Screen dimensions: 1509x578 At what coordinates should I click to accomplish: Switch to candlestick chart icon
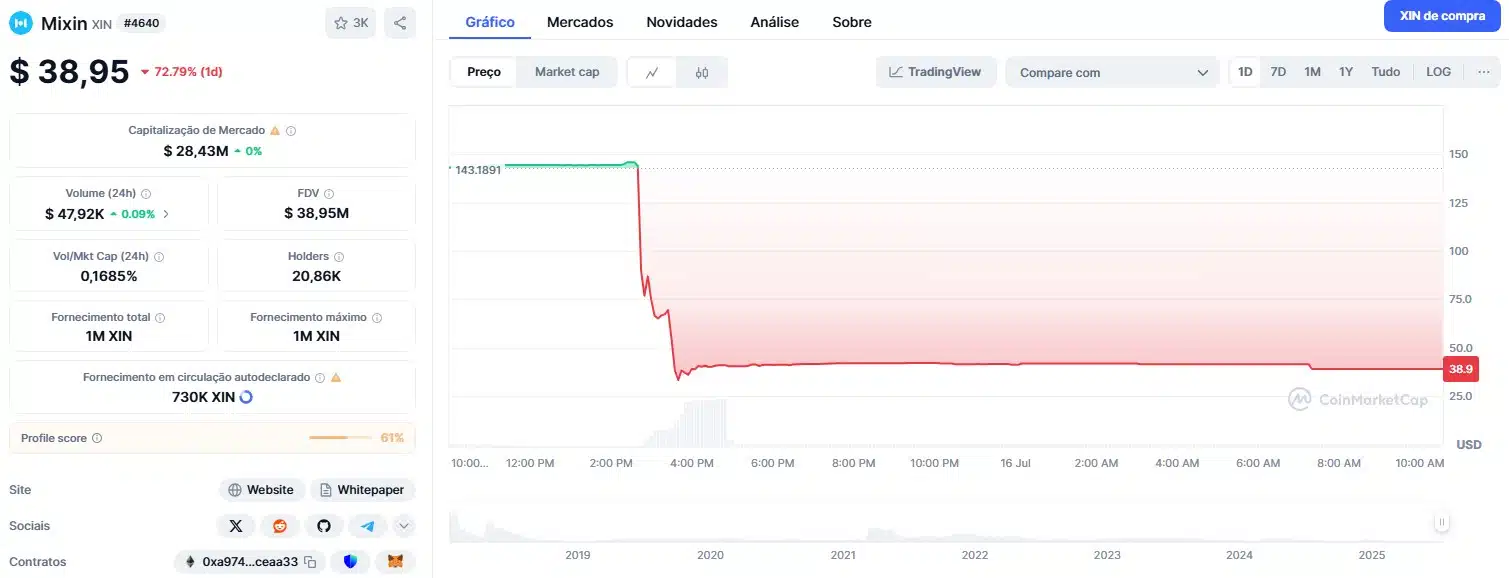(x=702, y=72)
